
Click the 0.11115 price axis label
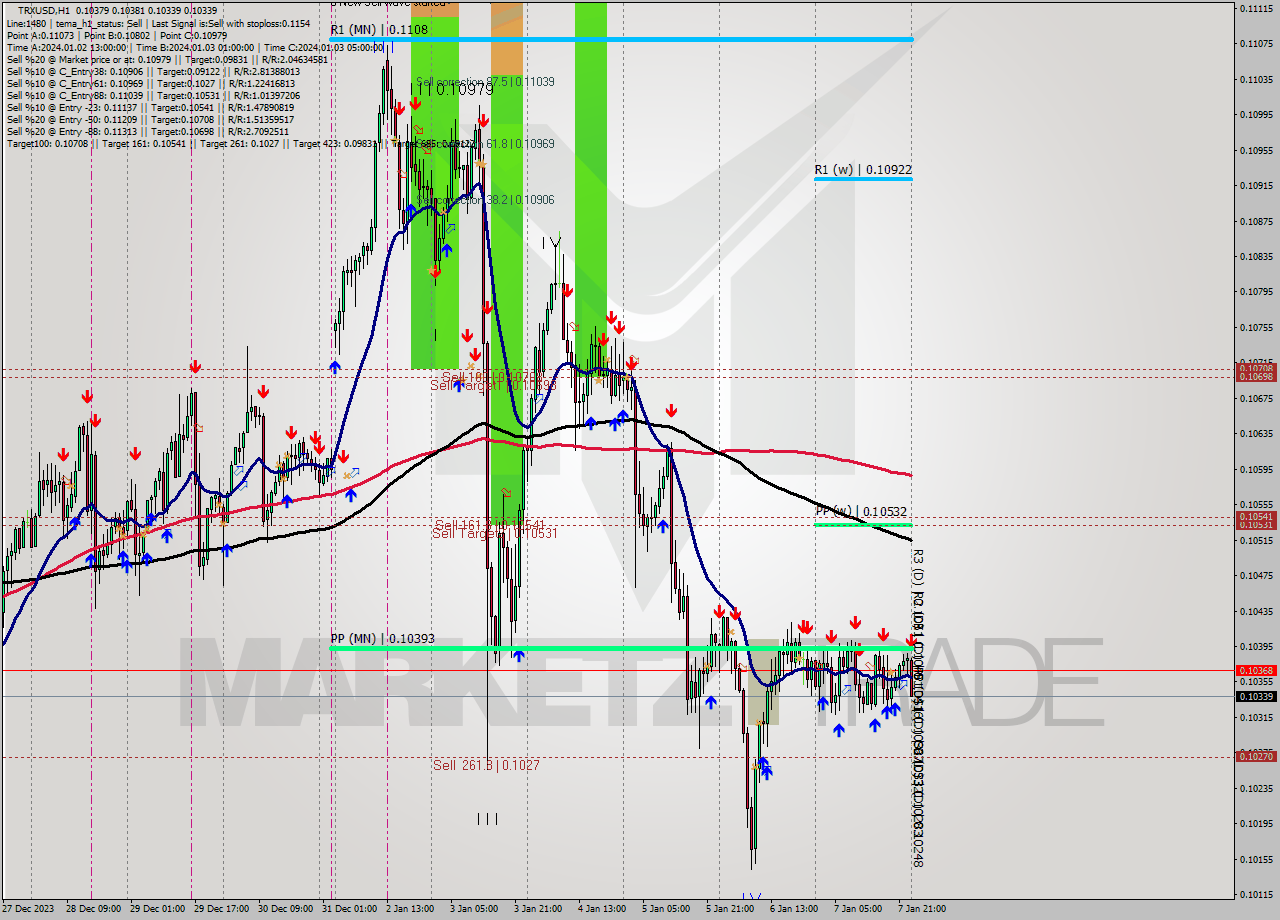coord(1255,8)
